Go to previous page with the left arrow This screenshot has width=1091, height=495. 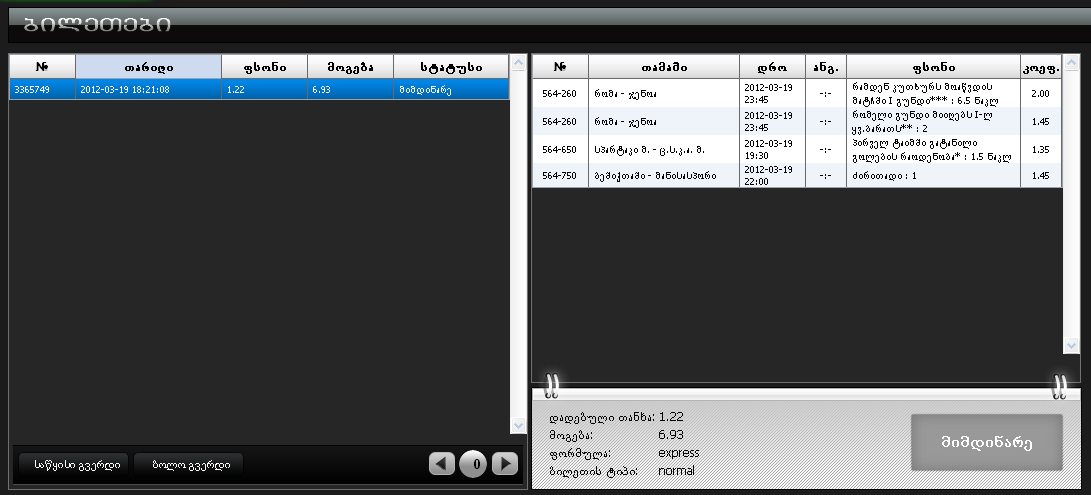442,464
